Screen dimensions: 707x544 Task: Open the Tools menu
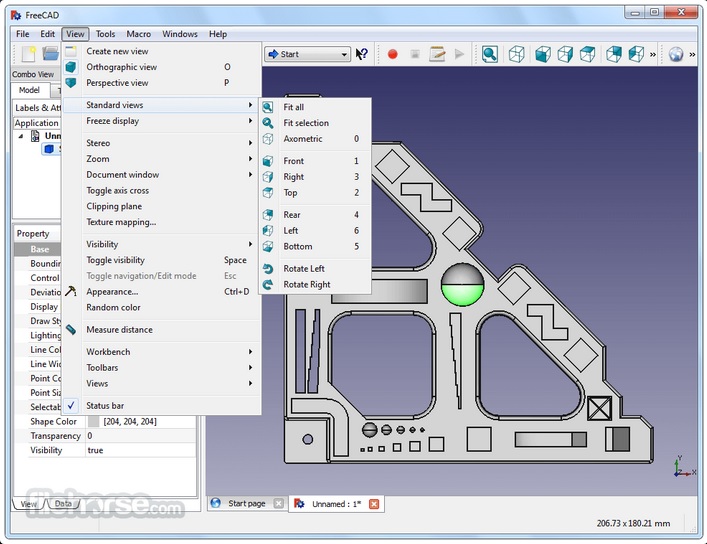pyautogui.click(x=105, y=34)
